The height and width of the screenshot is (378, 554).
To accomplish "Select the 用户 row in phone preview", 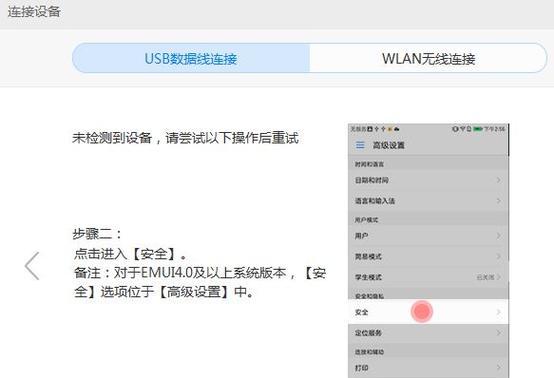I will (x=428, y=236).
